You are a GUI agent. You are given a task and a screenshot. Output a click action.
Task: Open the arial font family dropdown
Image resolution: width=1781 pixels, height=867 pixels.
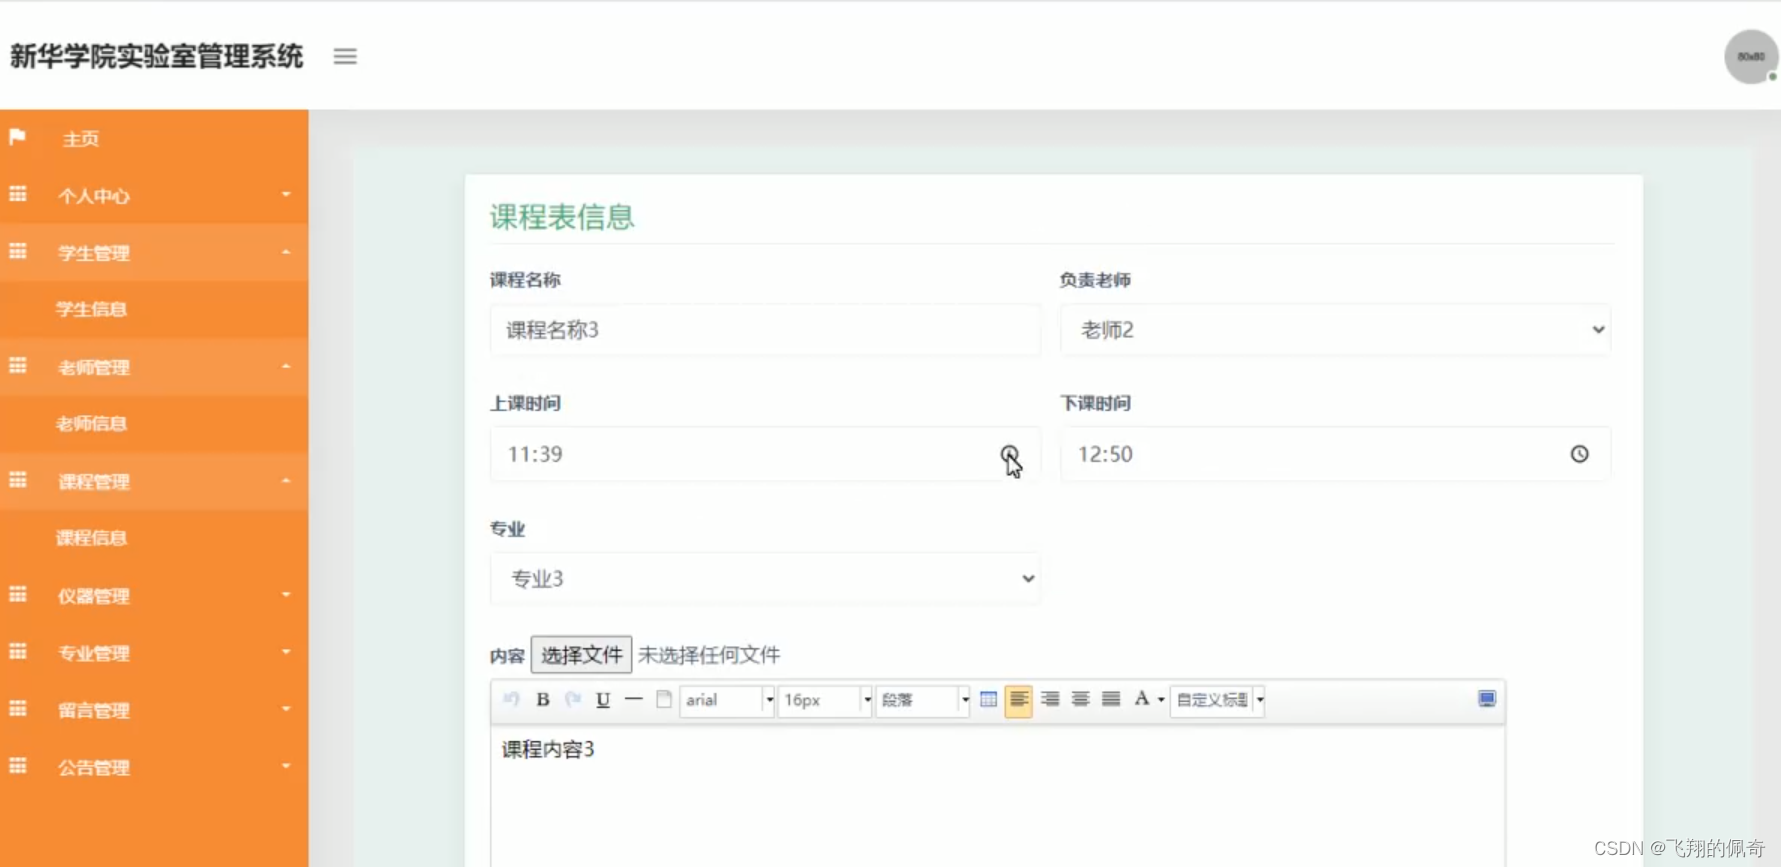728,700
